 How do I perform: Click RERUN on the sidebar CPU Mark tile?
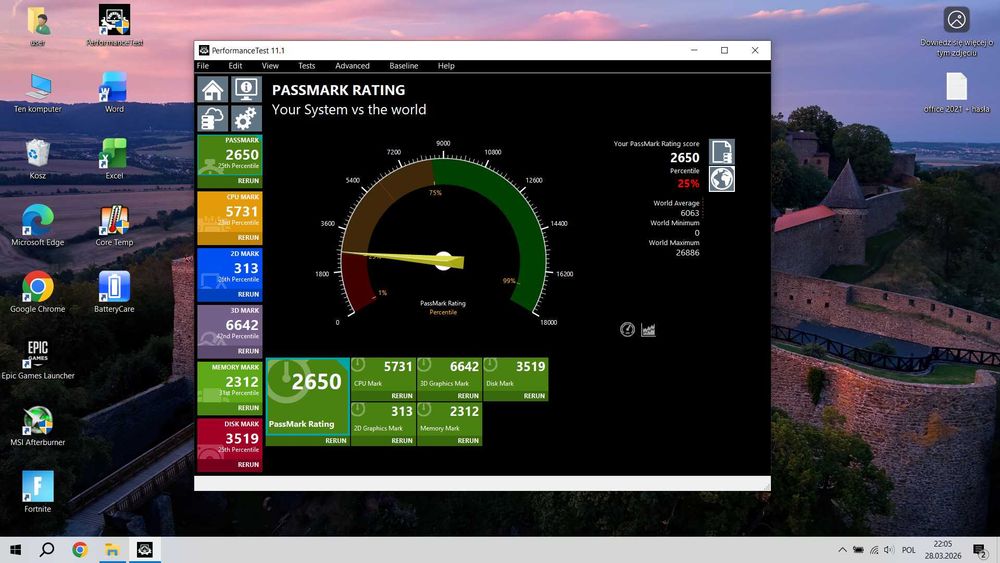point(248,238)
